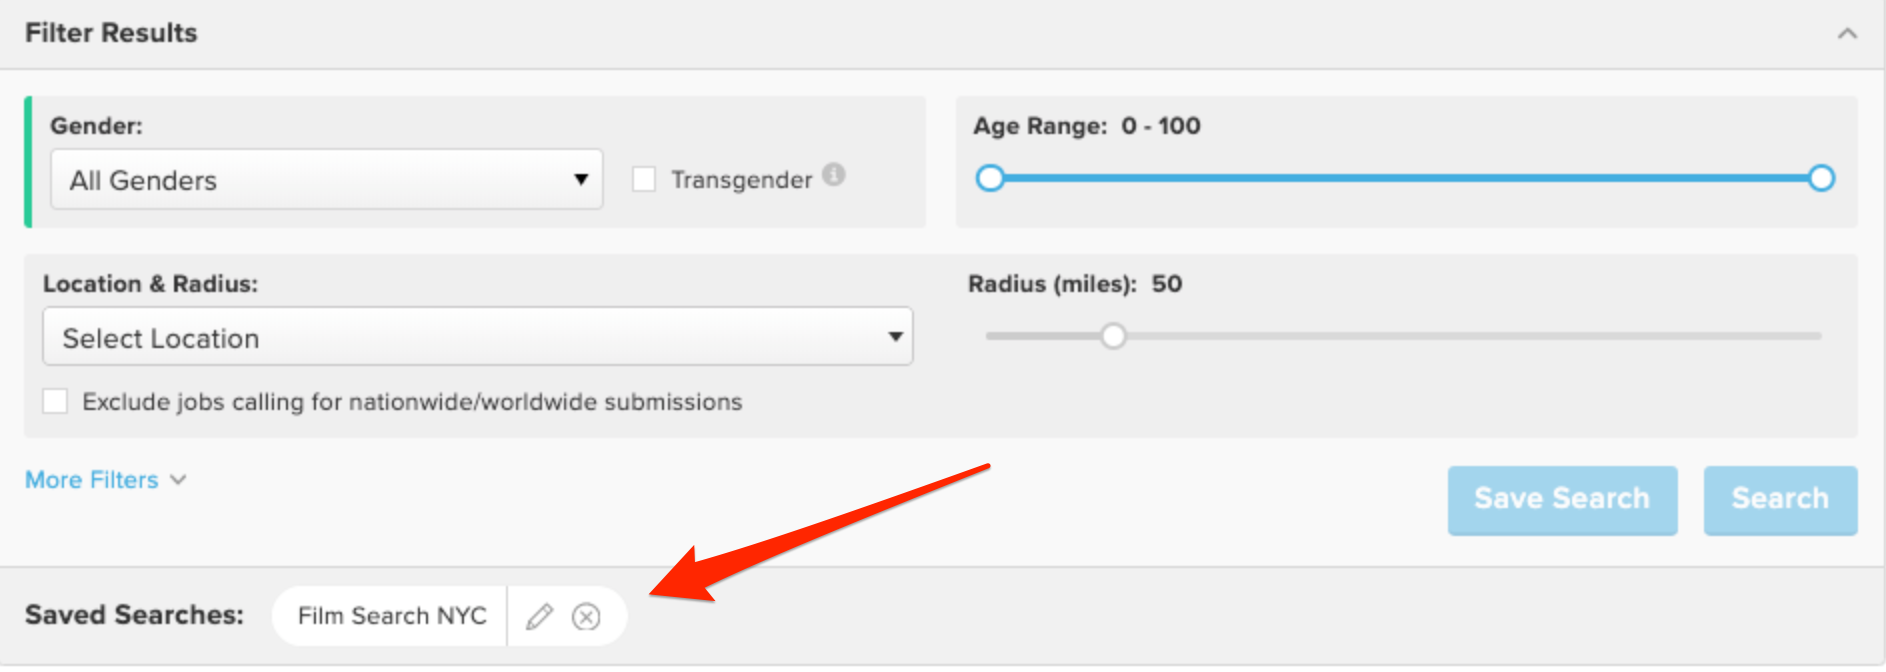Enable the Transgender checkbox
1886x672 pixels.
(644, 180)
